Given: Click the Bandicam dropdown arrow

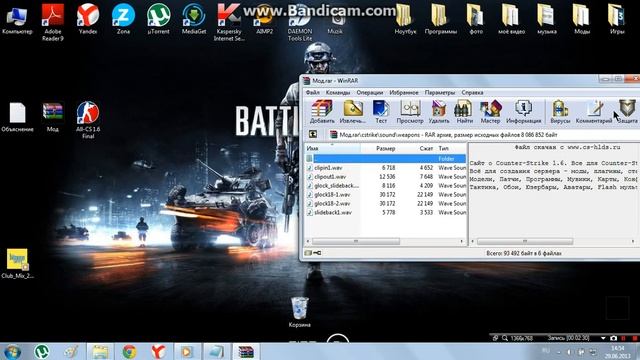Looking at the screenshot, I should pos(603,338).
